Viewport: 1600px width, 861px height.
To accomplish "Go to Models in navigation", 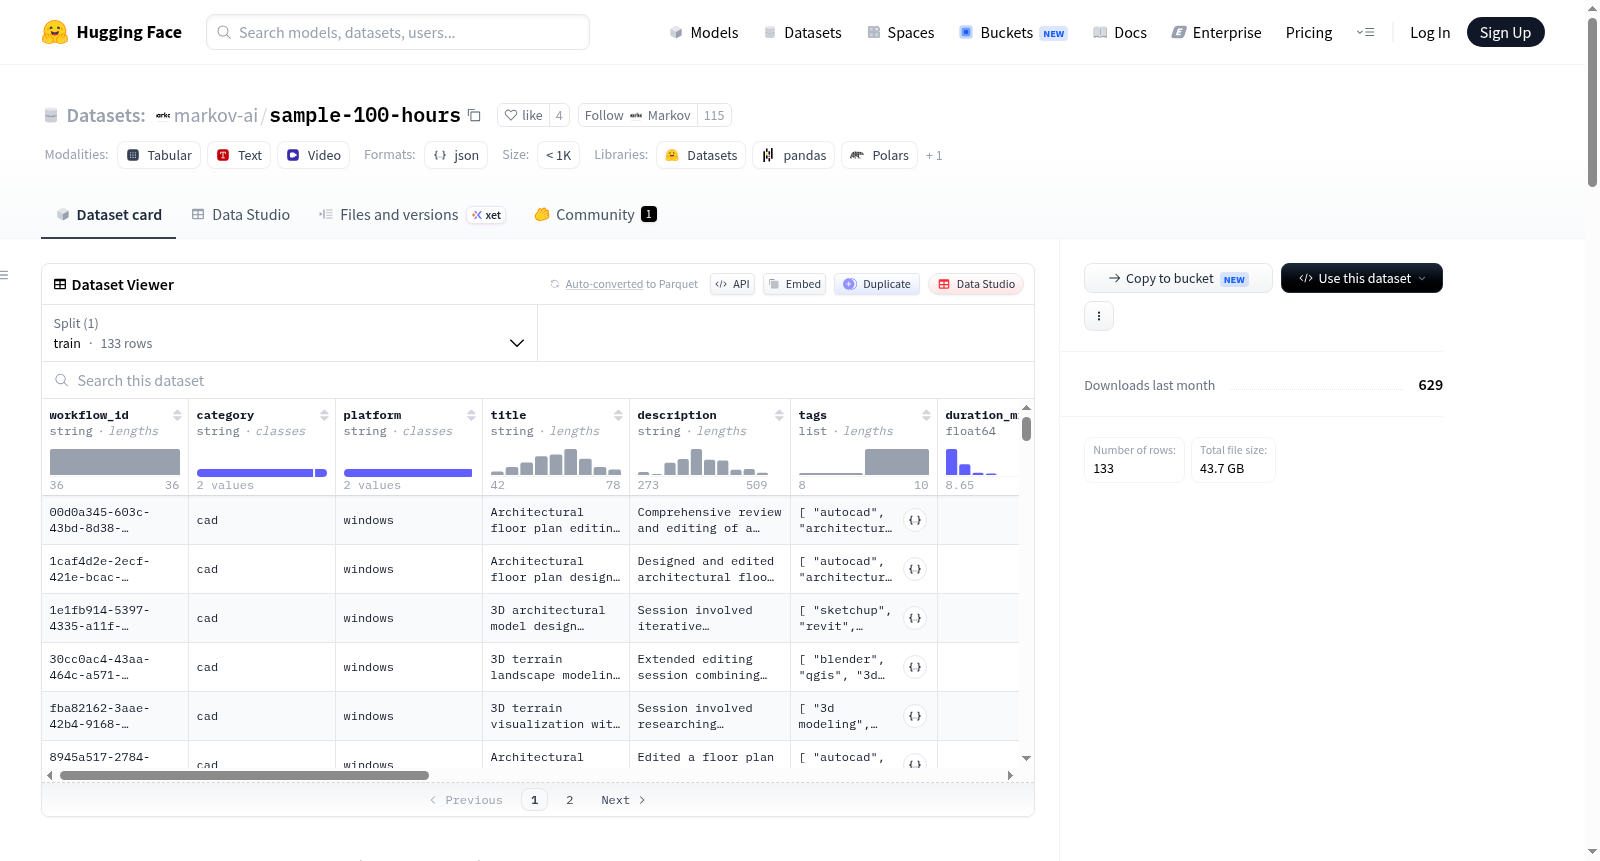I will 704,32.
